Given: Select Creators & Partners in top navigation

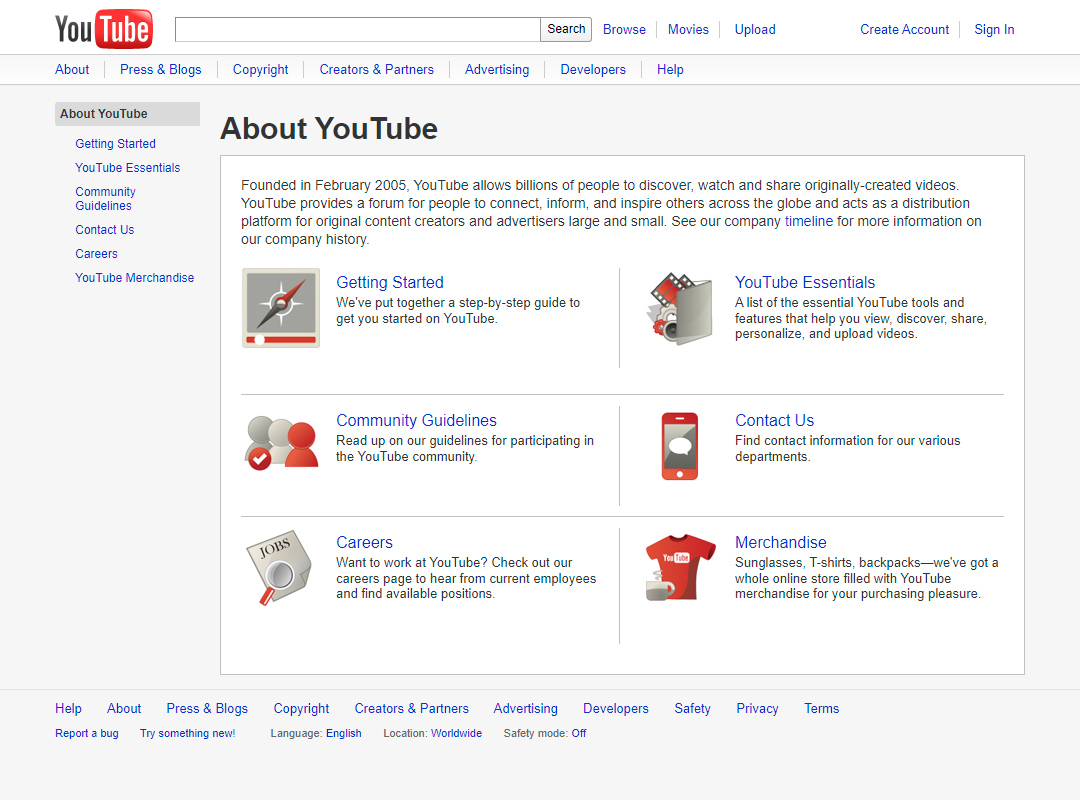Looking at the screenshot, I should [x=377, y=70].
